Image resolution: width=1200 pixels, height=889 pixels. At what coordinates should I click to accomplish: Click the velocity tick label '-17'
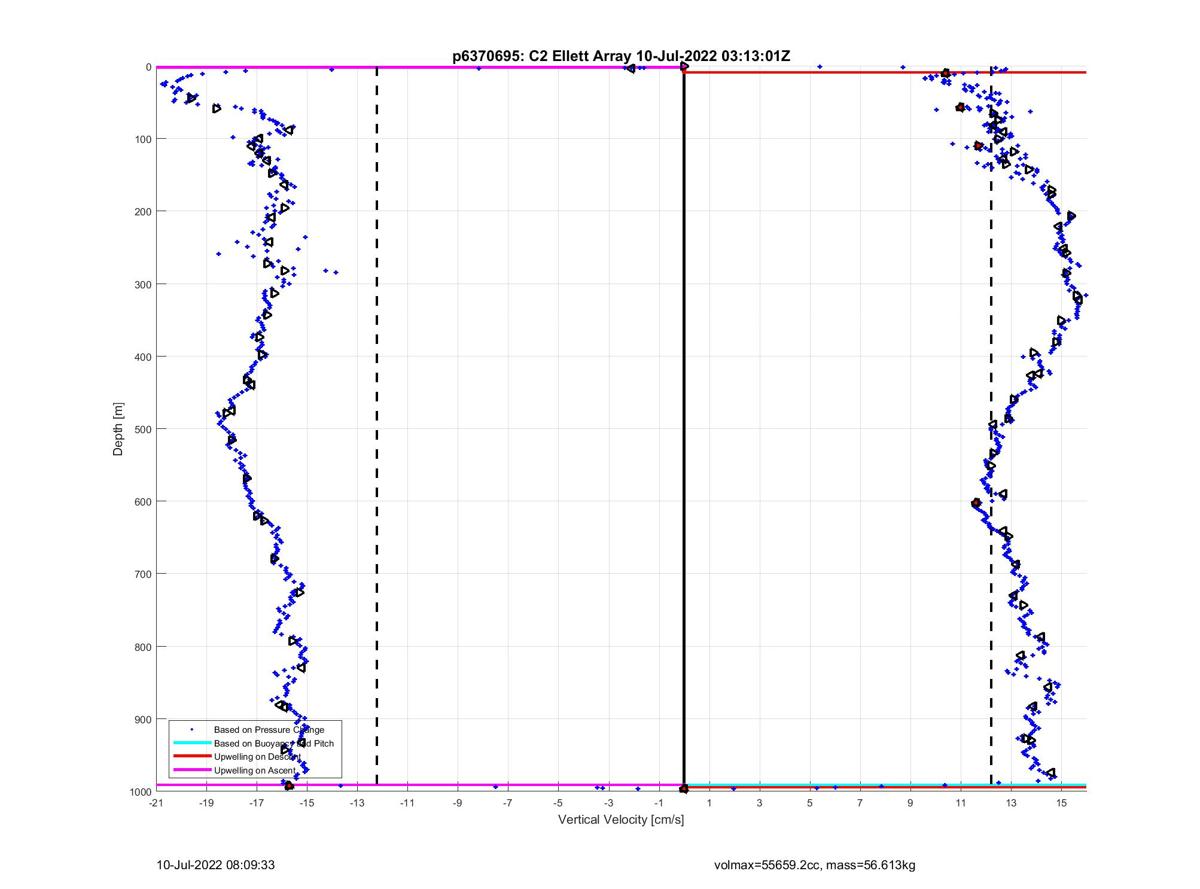(256, 802)
